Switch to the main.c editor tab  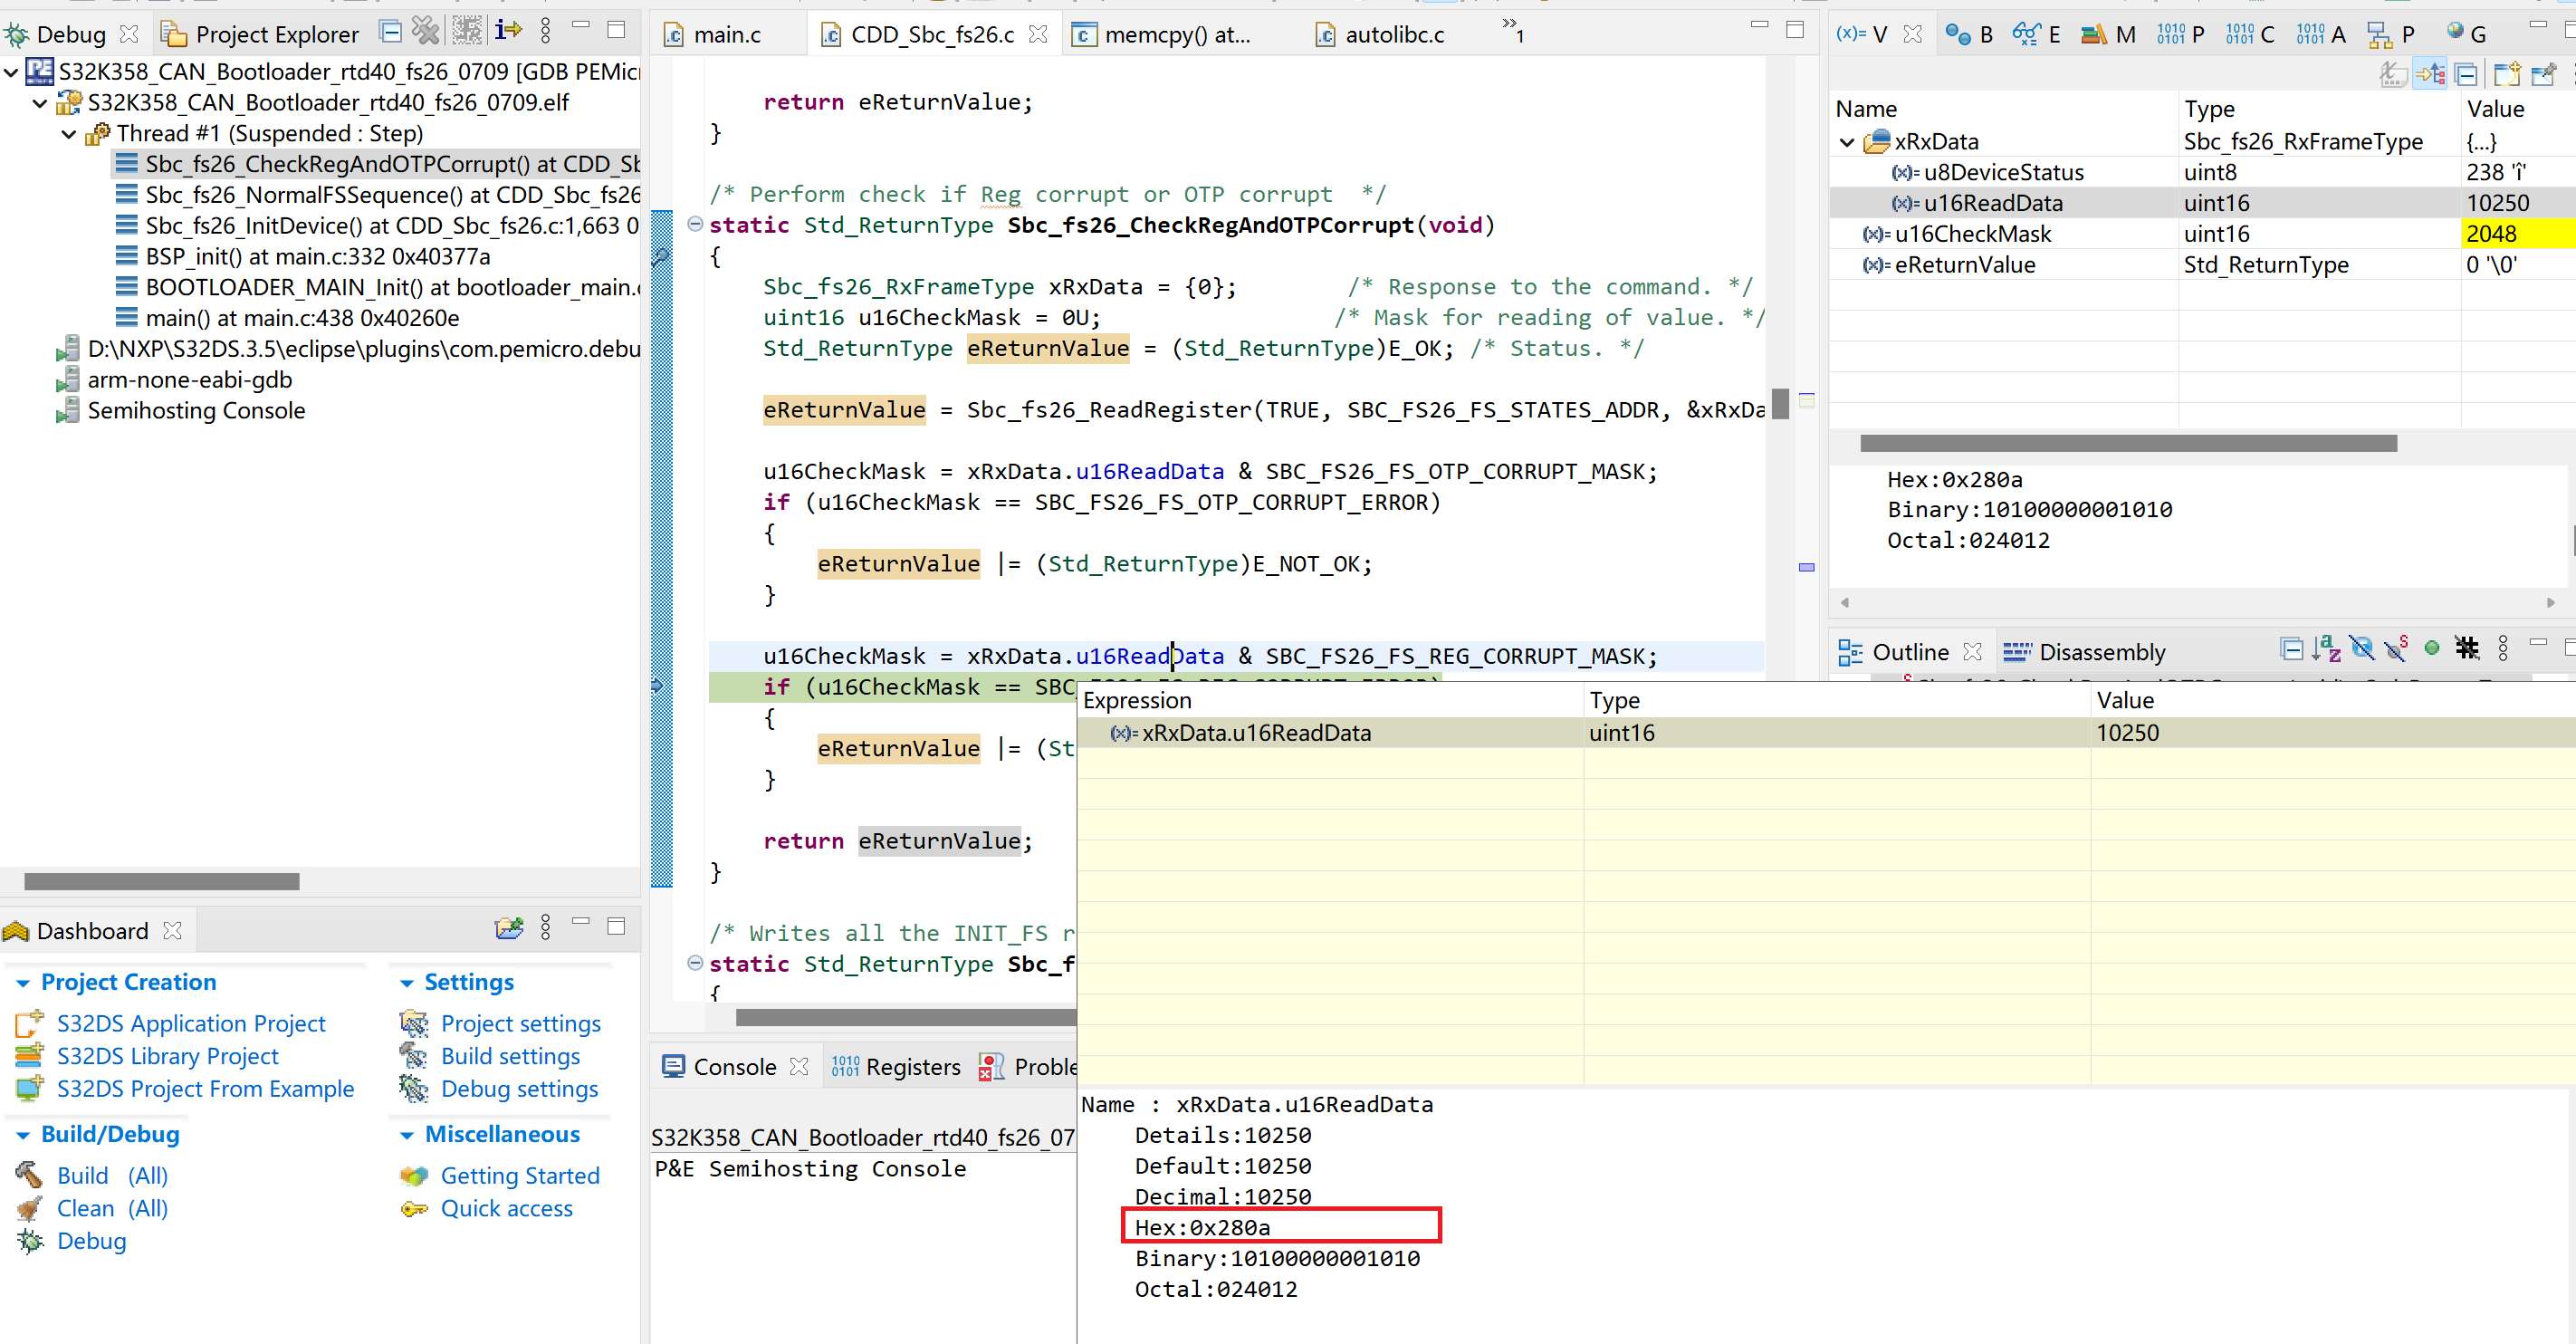click(726, 33)
